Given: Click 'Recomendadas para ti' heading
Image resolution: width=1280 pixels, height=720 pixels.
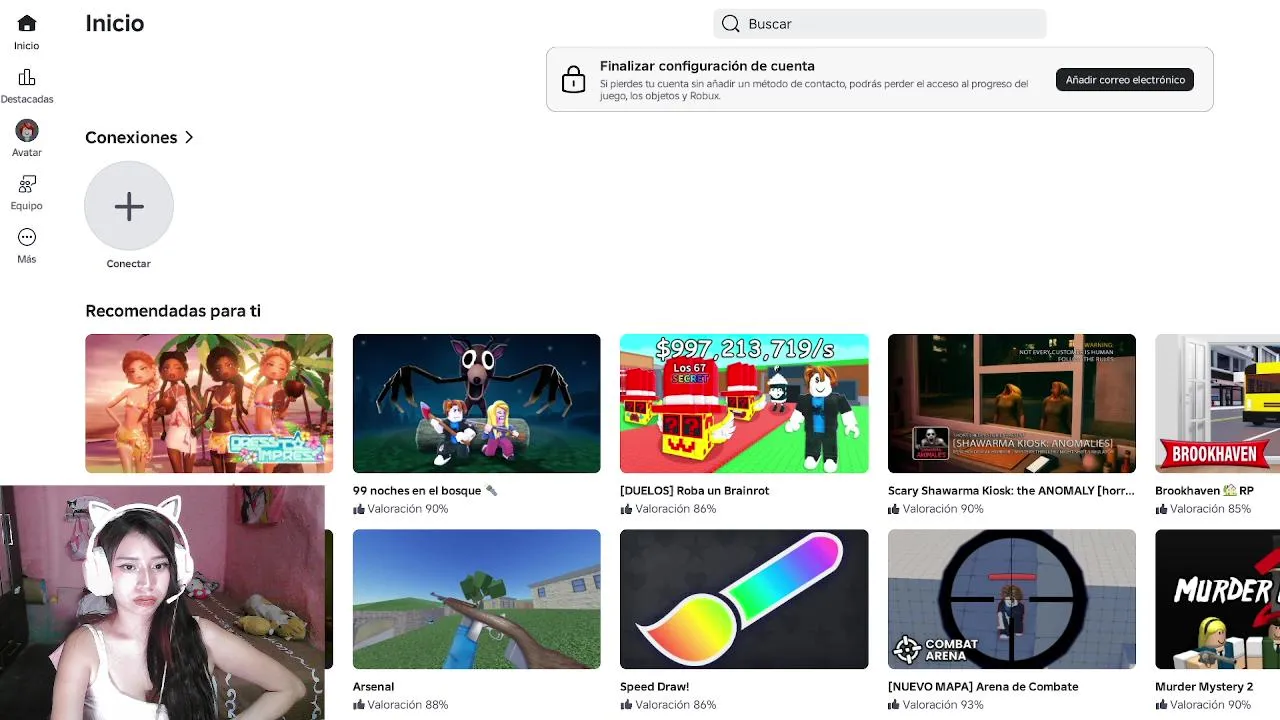Looking at the screenshot, I should coord(173,311).
